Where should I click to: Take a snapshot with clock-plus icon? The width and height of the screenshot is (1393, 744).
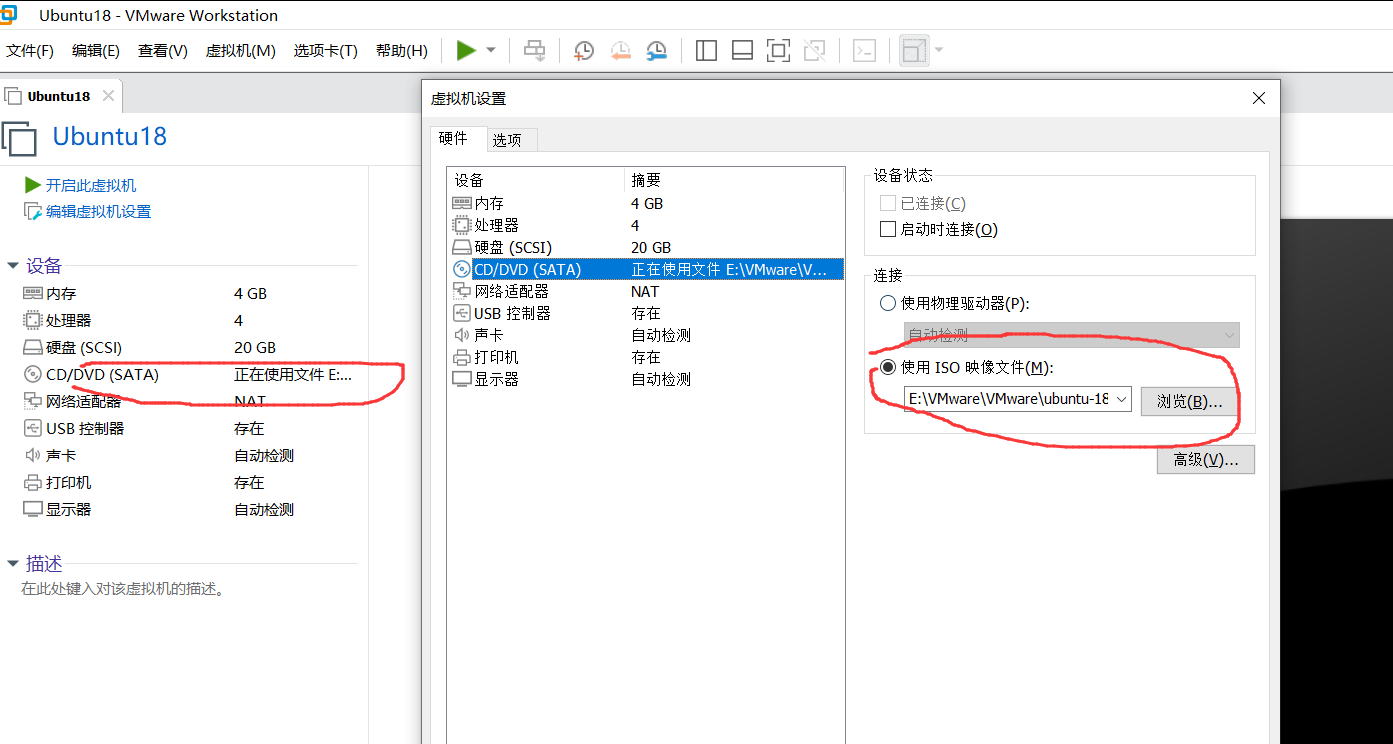pos(584,50)
